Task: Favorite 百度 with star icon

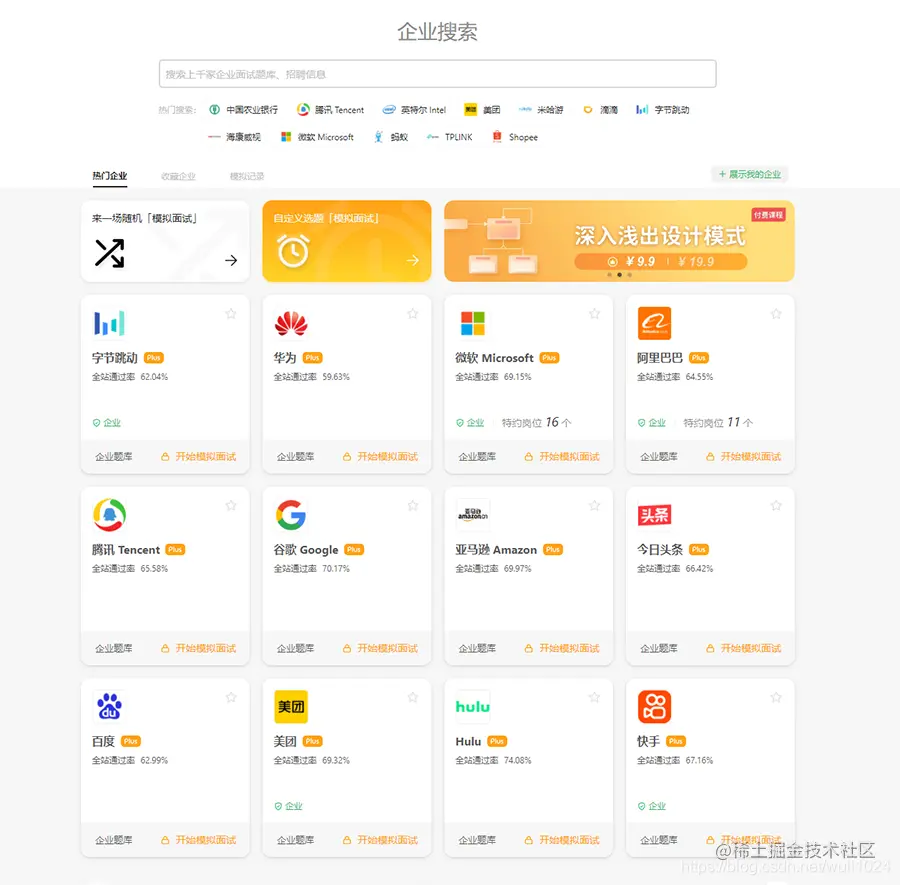Action: click(231, 697)
